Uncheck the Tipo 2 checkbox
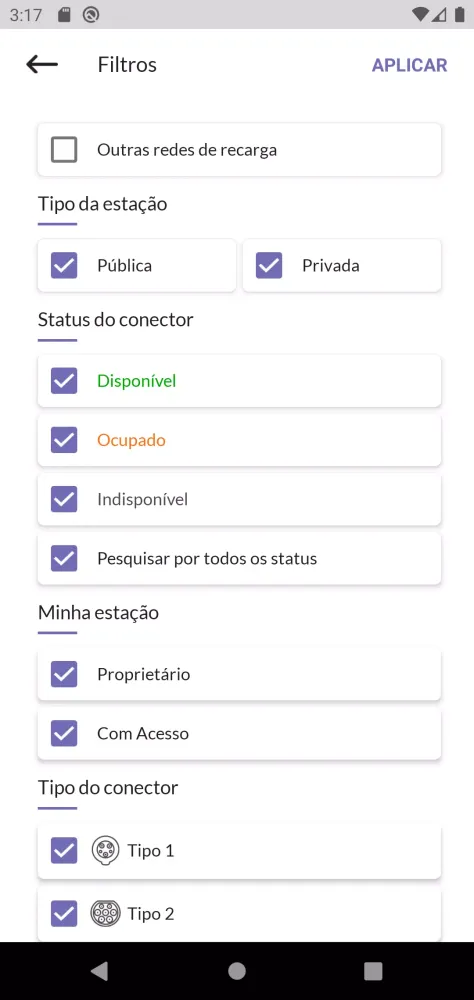 (64, 914)
